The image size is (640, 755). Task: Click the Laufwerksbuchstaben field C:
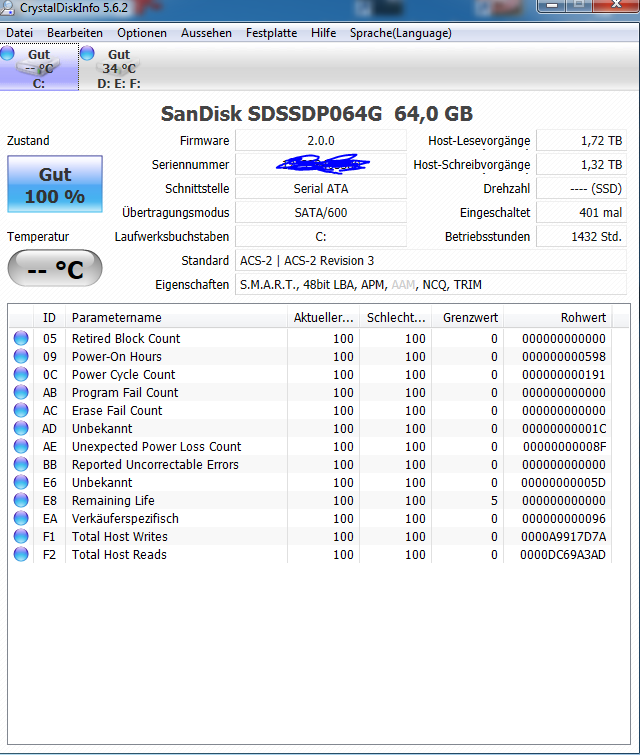point(321,237)
